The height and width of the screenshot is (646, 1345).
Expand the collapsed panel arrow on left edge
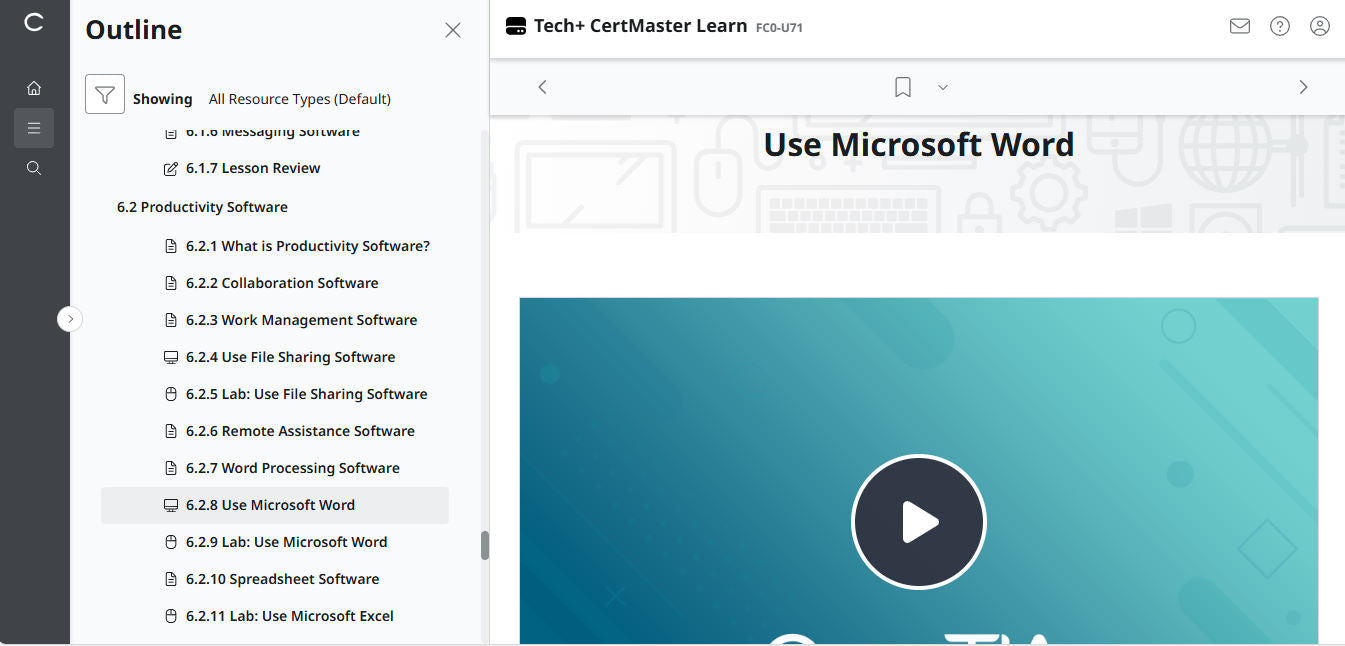pos(70,318)
